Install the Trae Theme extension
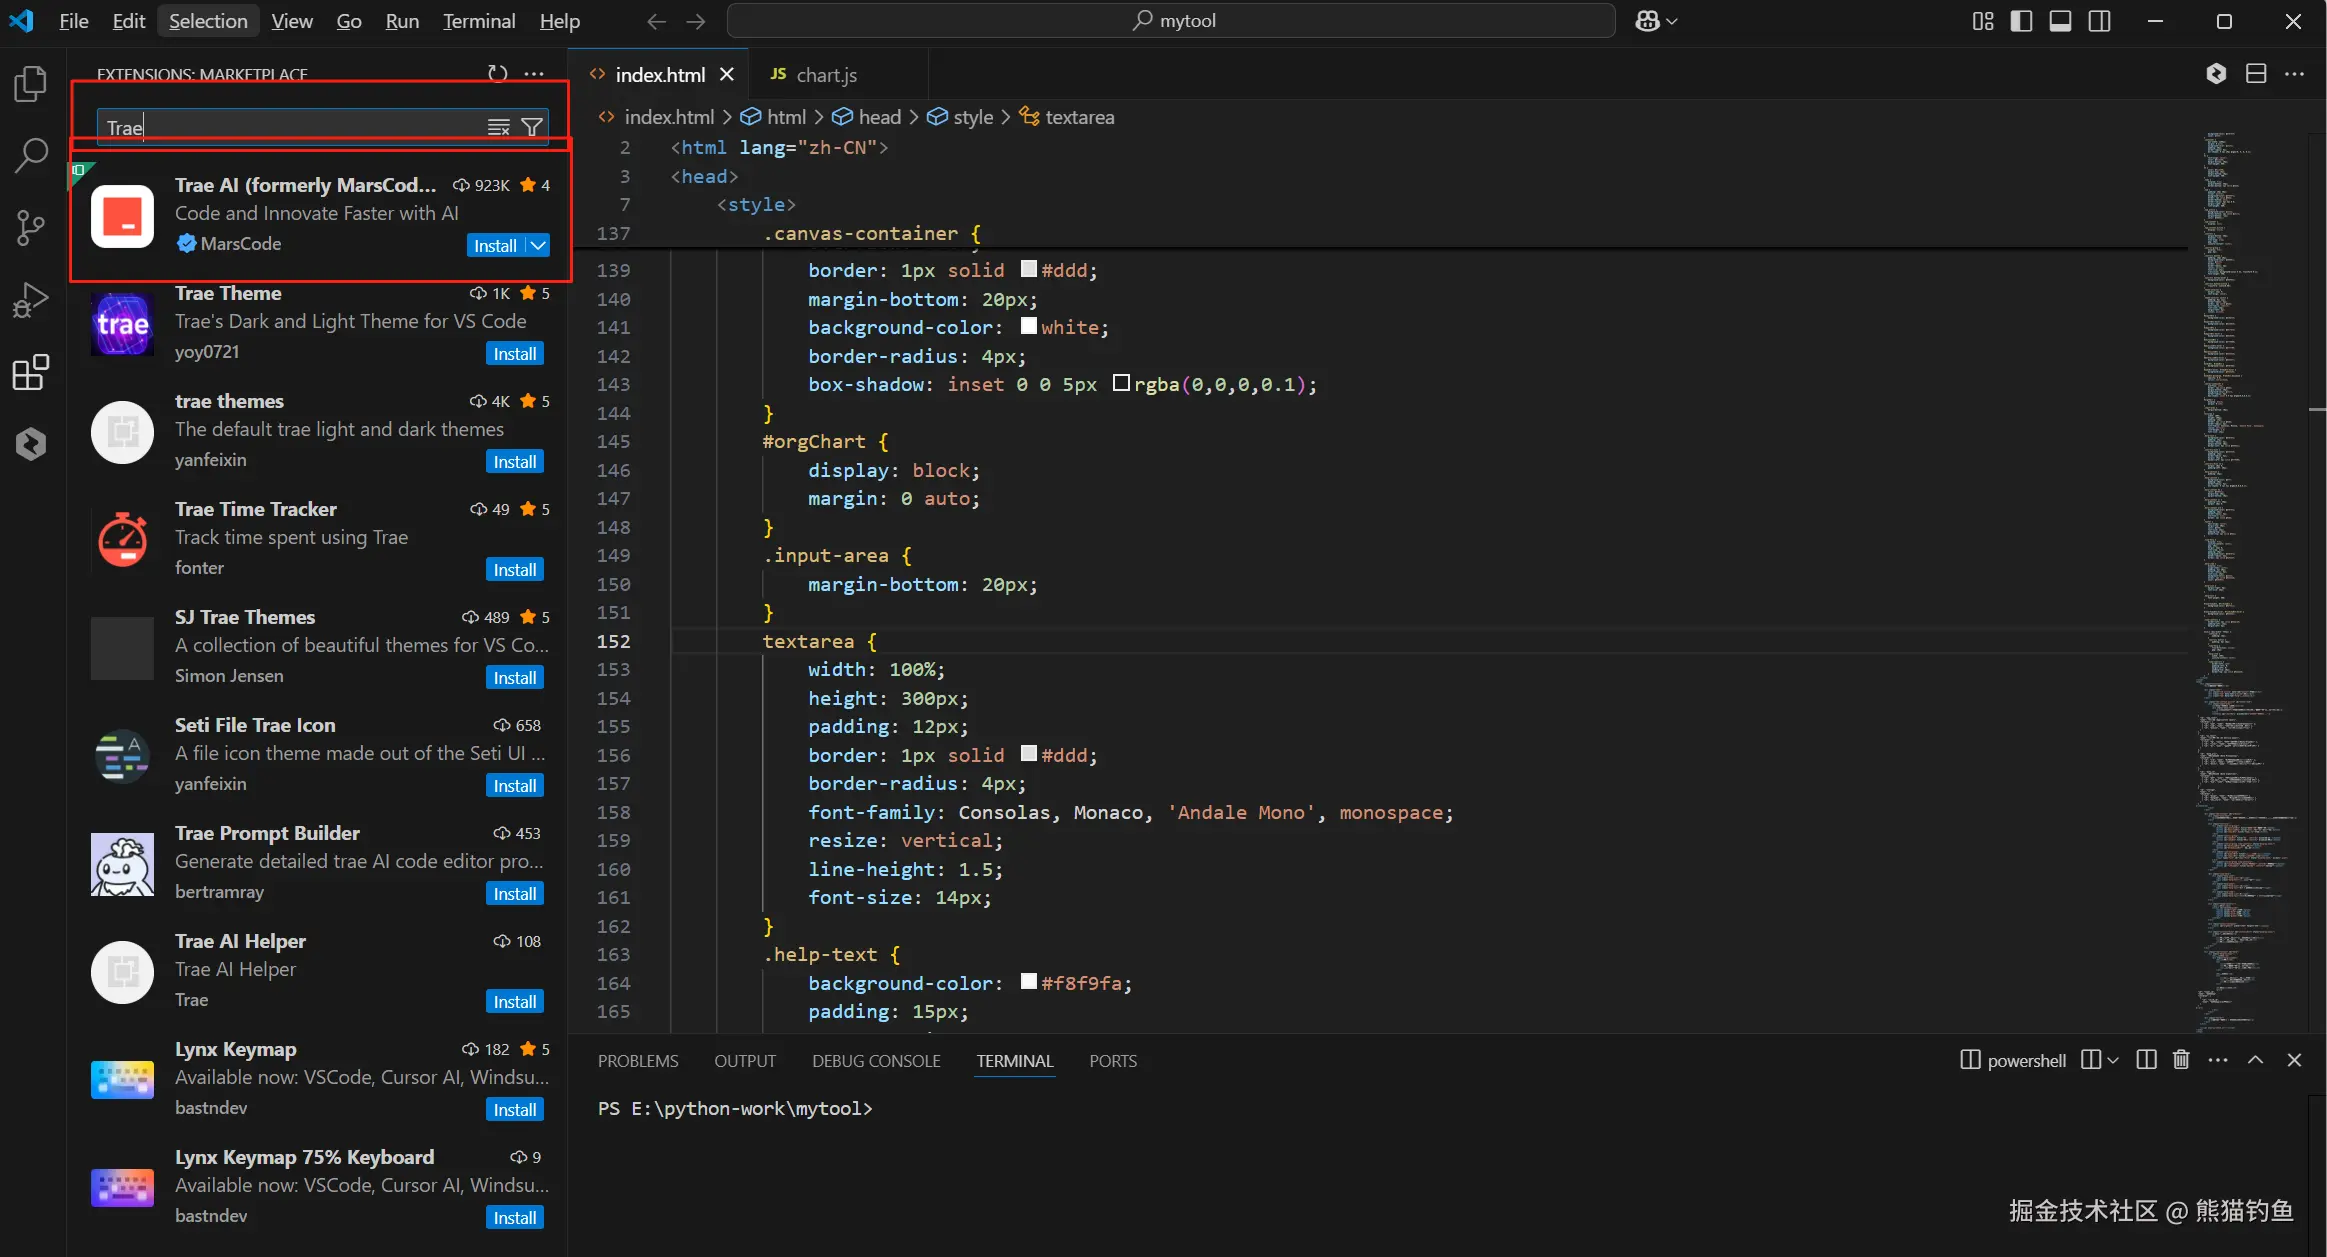2327x1257 pixels. click(514, 354)
